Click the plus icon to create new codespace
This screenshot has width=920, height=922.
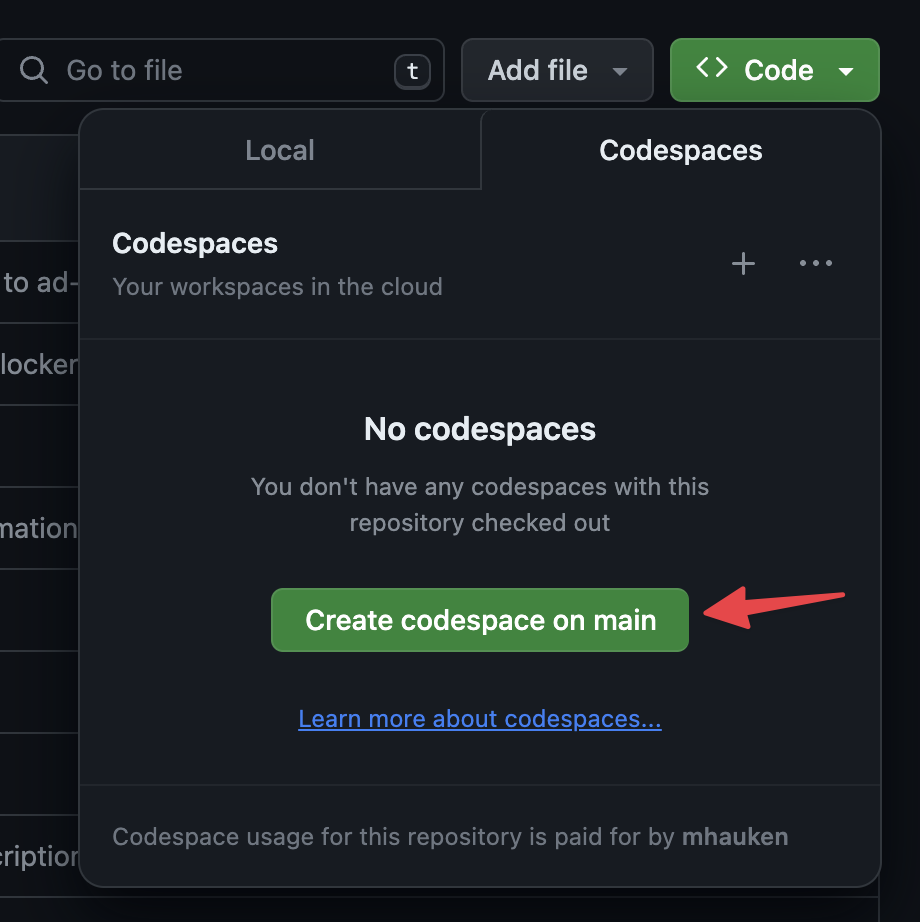743,263
